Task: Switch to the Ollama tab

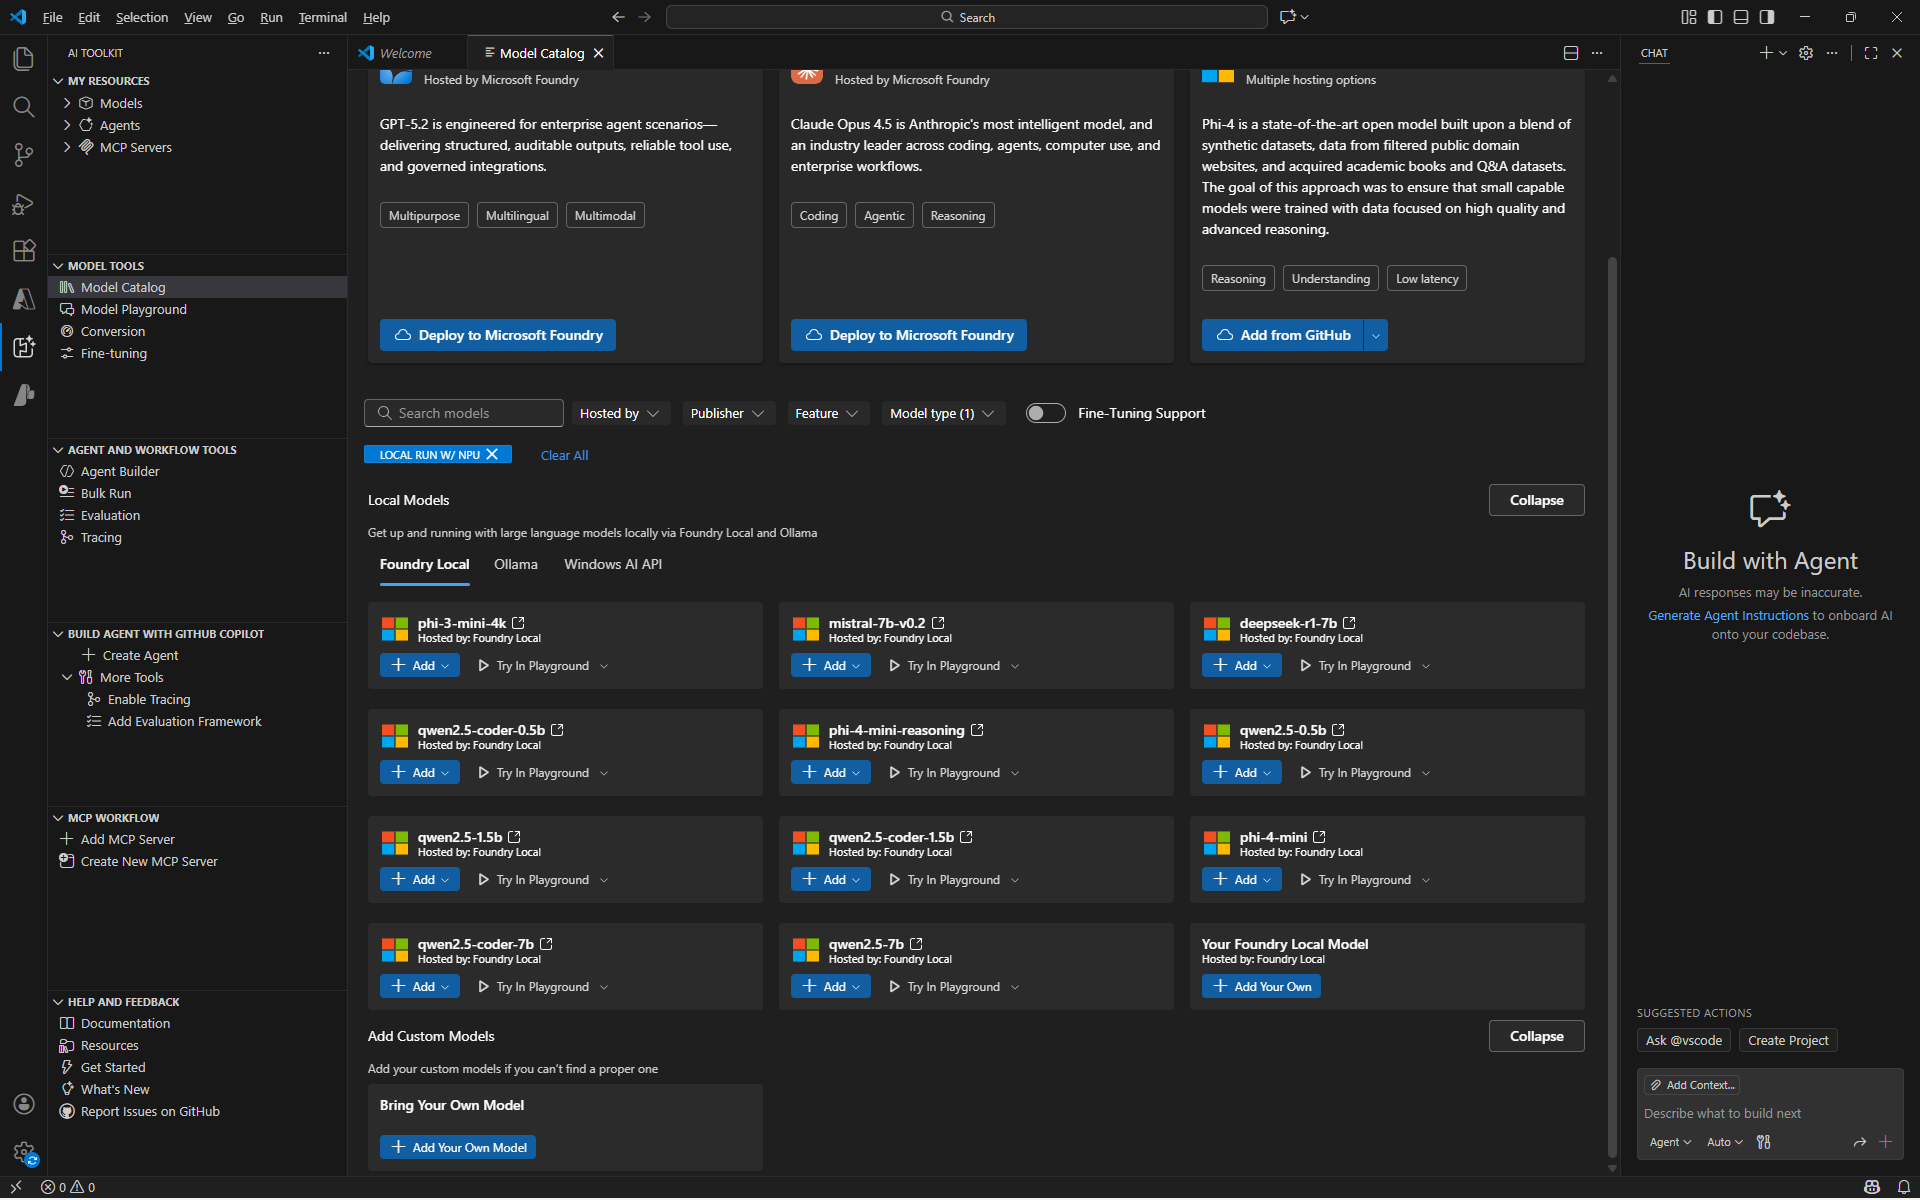Action: [x=515, y=565]
